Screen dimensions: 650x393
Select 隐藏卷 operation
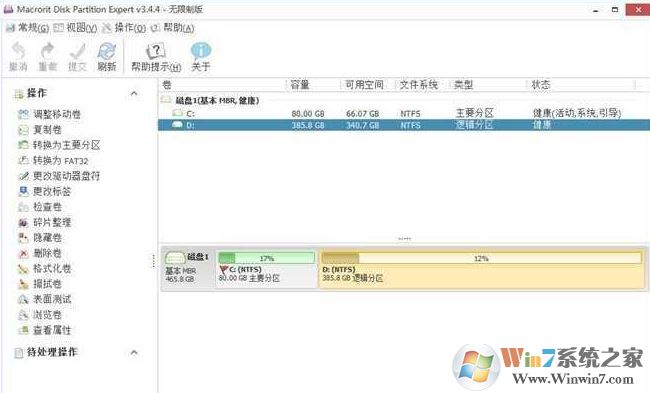[x=40, y=238]
